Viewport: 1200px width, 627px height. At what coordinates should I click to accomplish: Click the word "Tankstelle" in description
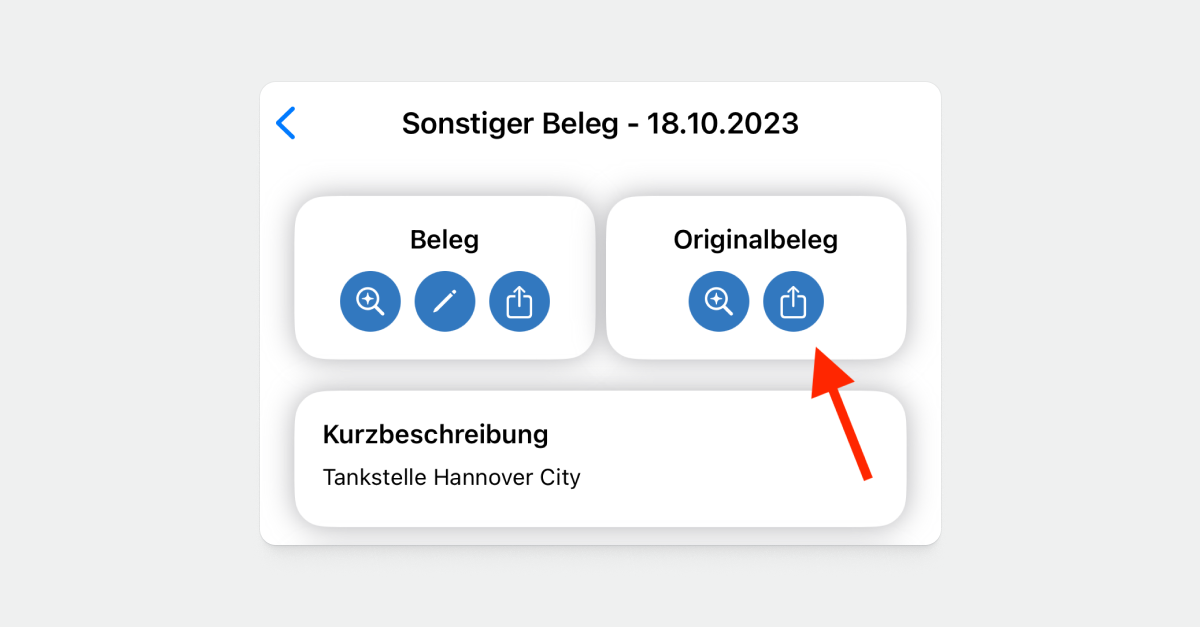click(375, 477)
